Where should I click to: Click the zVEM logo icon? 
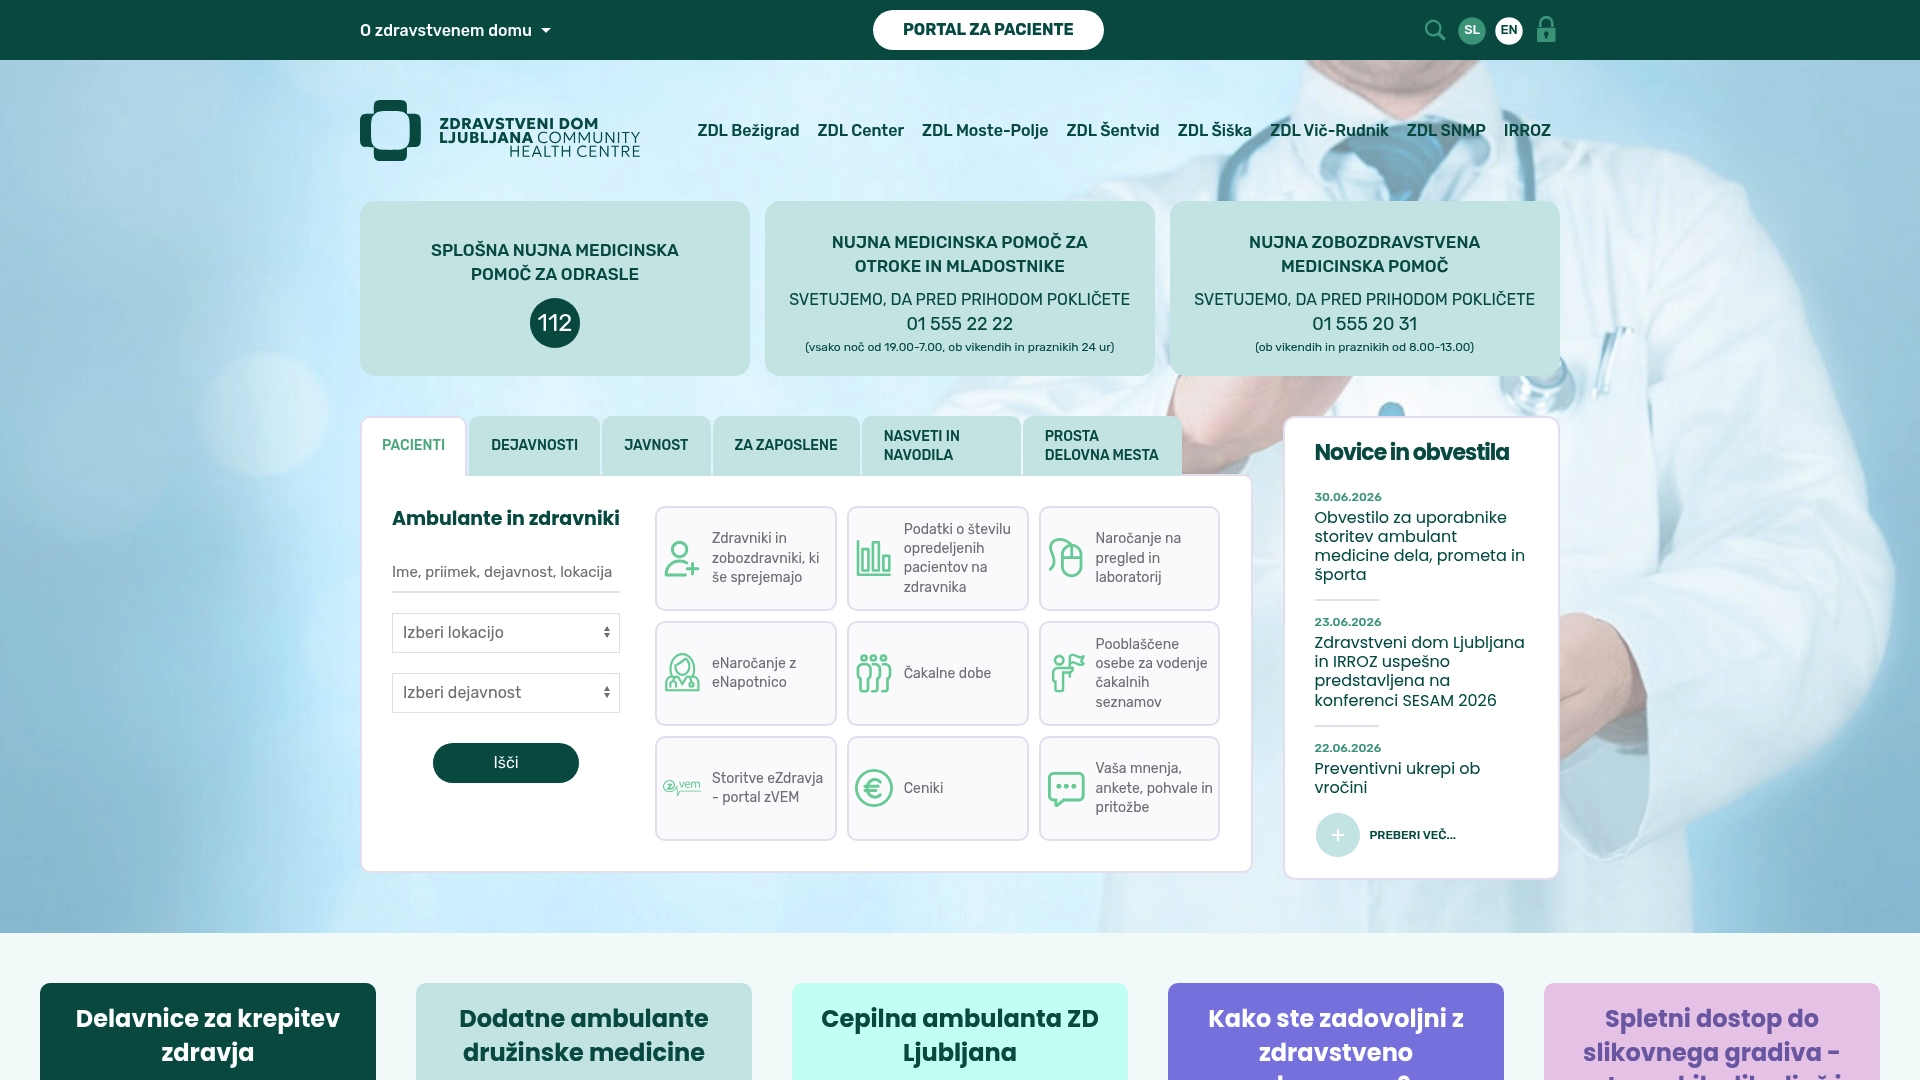682,788
